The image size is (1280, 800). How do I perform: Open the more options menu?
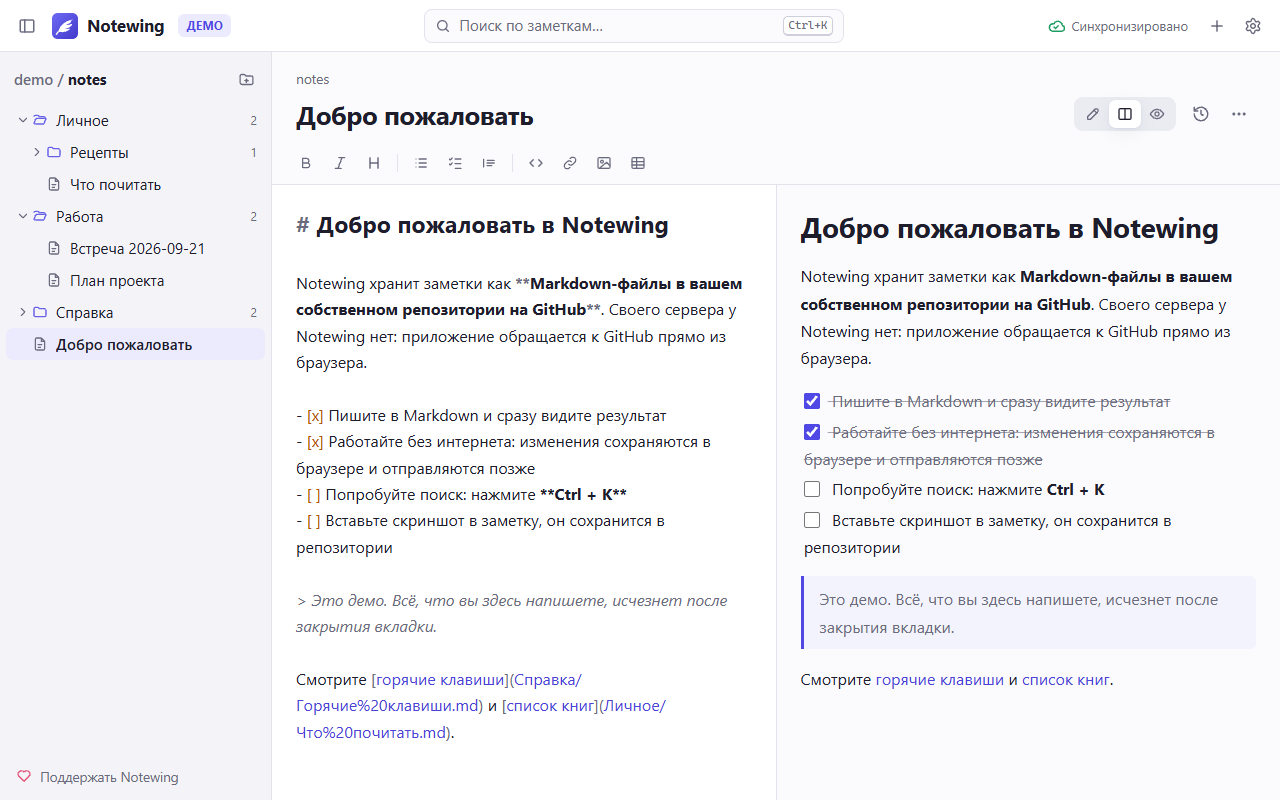tap(1239, 114)
